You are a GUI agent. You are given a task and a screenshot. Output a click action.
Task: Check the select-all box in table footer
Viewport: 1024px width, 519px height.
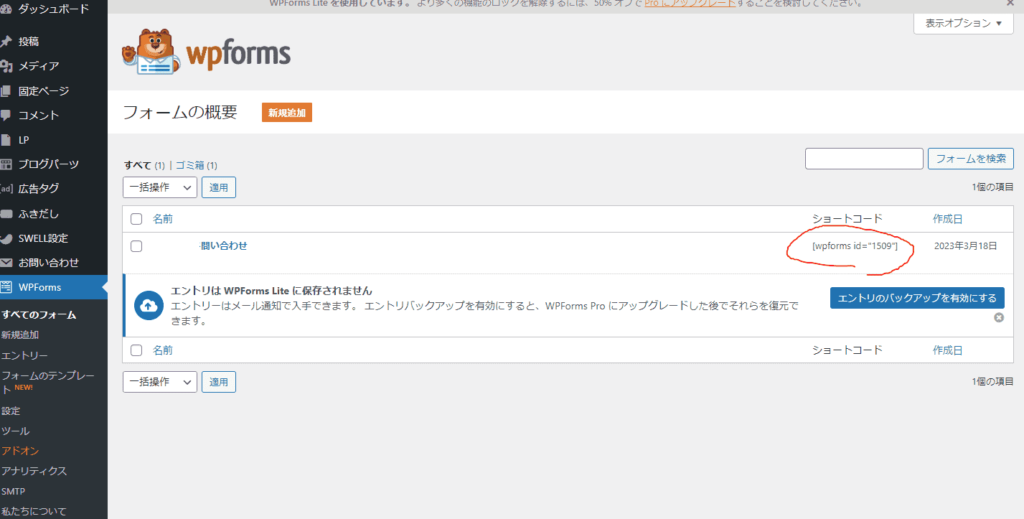(x=136, y=350)
